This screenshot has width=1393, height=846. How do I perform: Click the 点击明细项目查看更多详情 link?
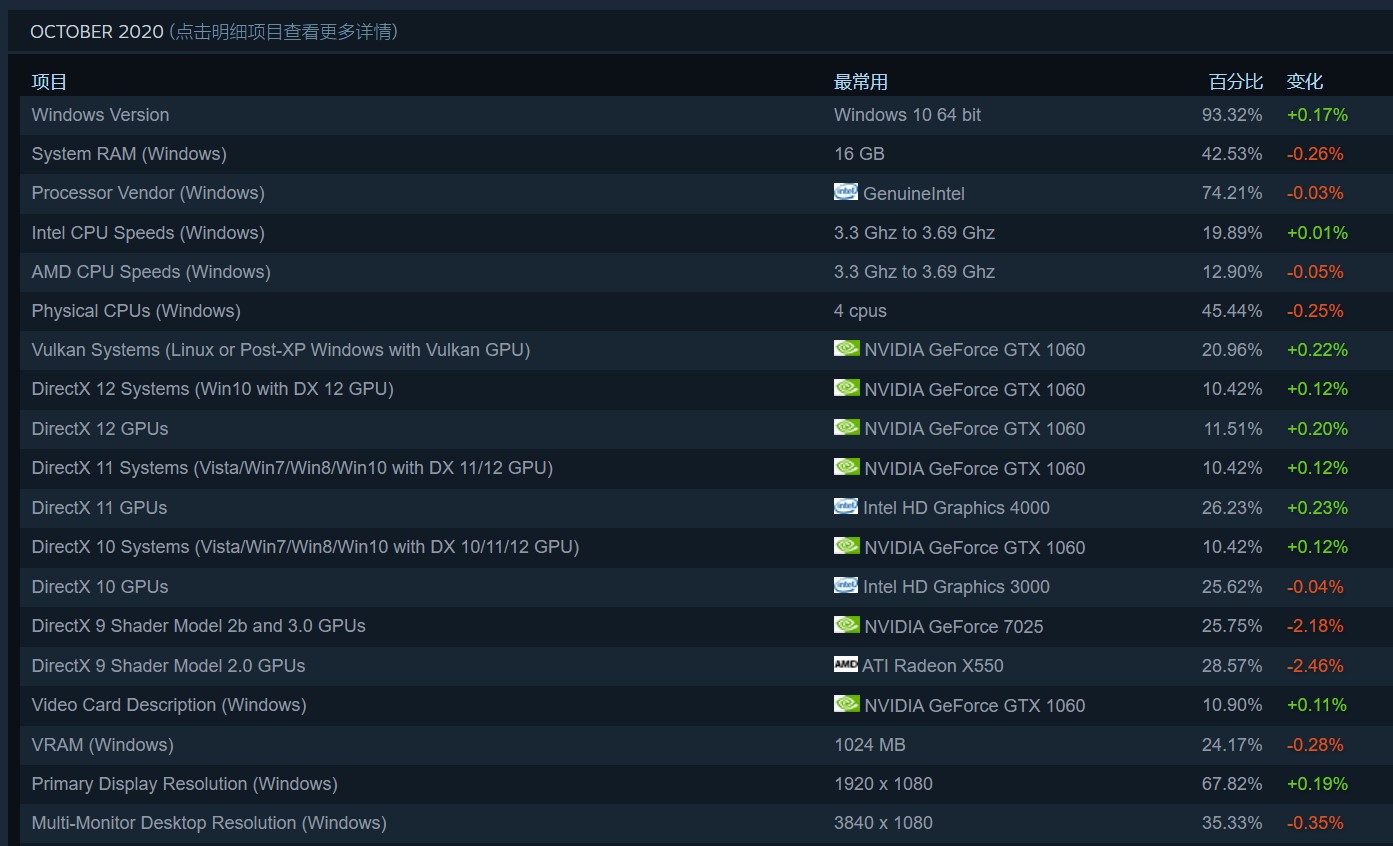(x=282, y=32)
